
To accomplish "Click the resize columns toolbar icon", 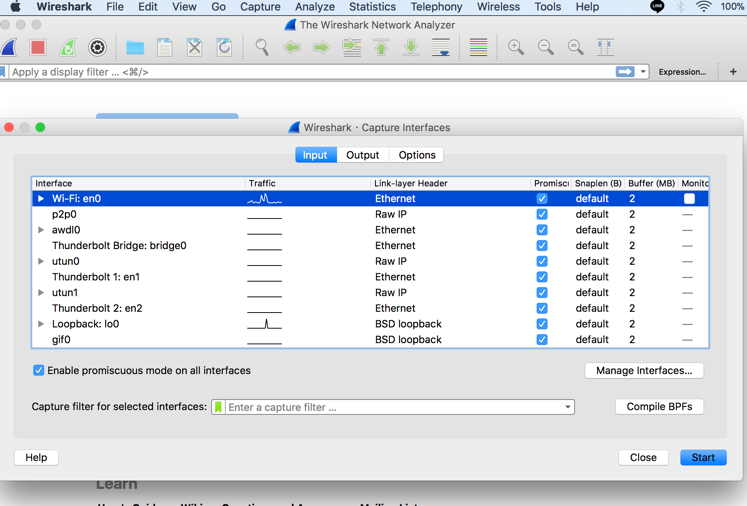I will (606, 47).
